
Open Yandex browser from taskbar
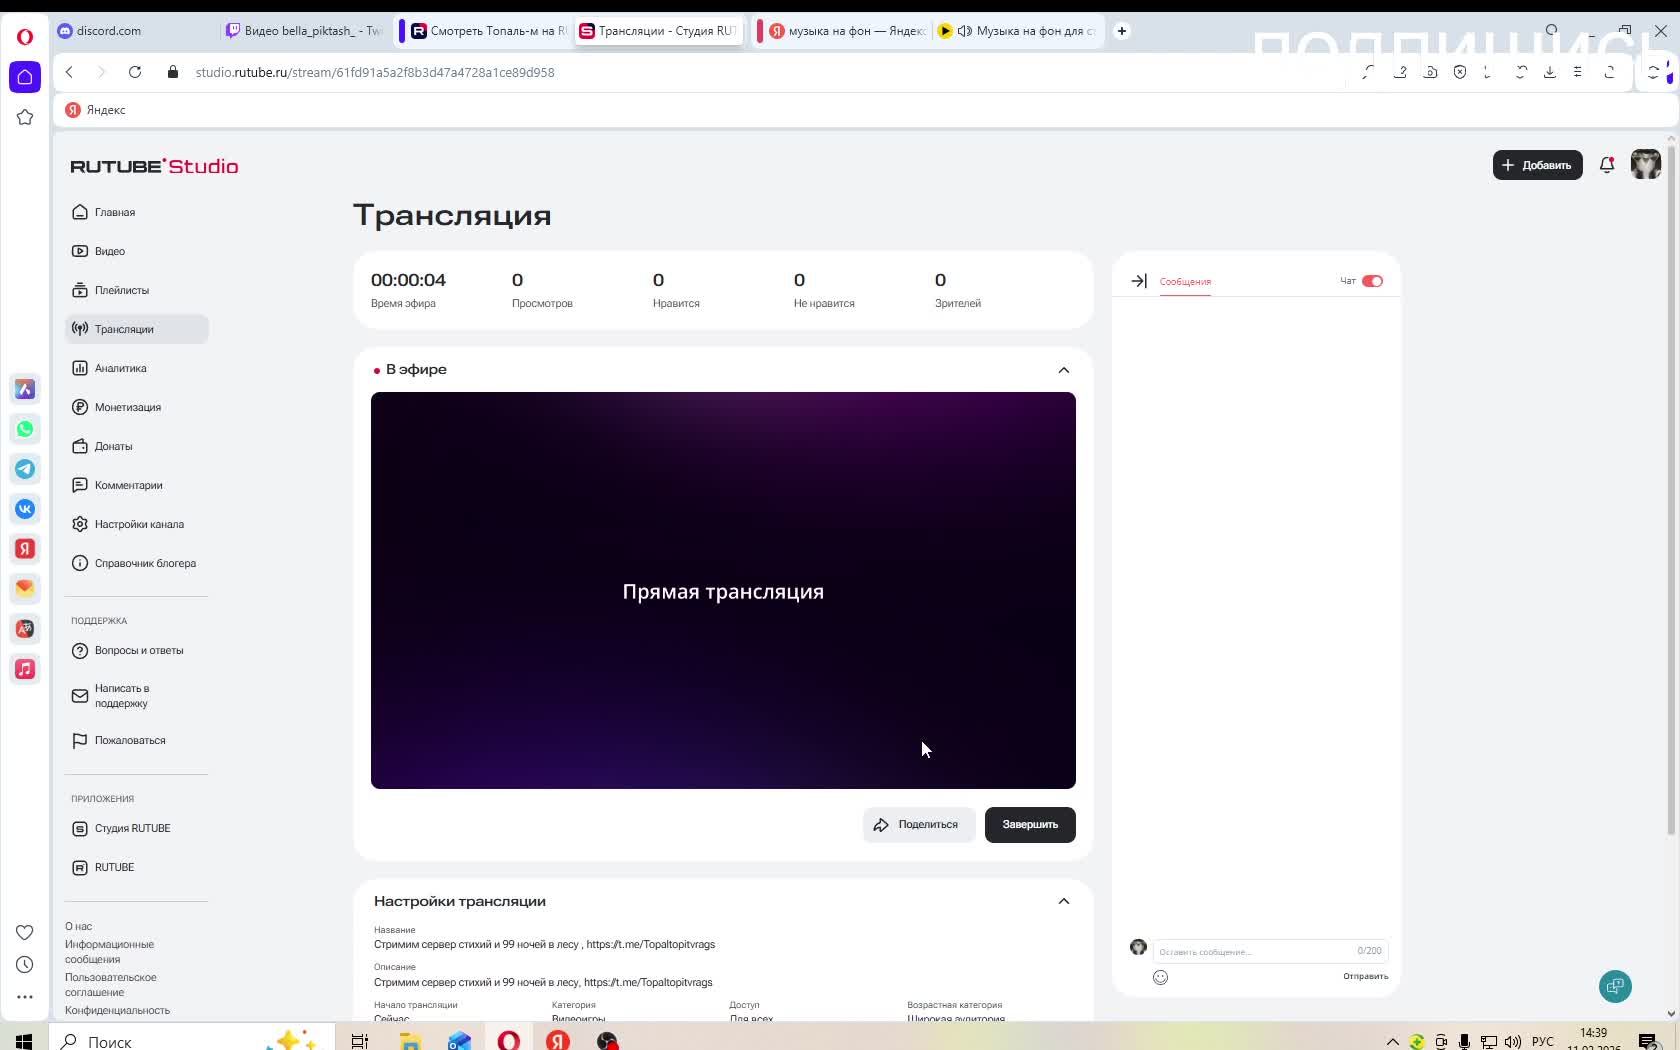(x=558, y=1041)
